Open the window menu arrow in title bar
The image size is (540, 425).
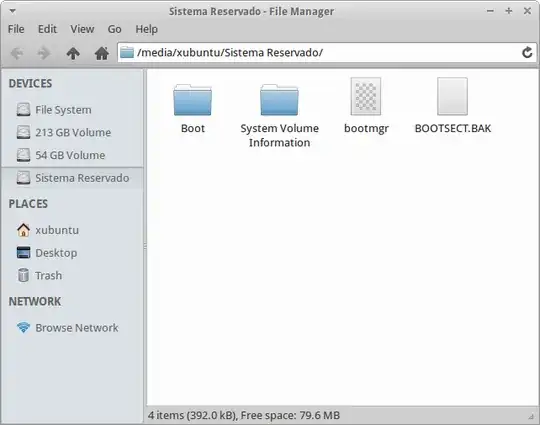[x=13, y=11]
